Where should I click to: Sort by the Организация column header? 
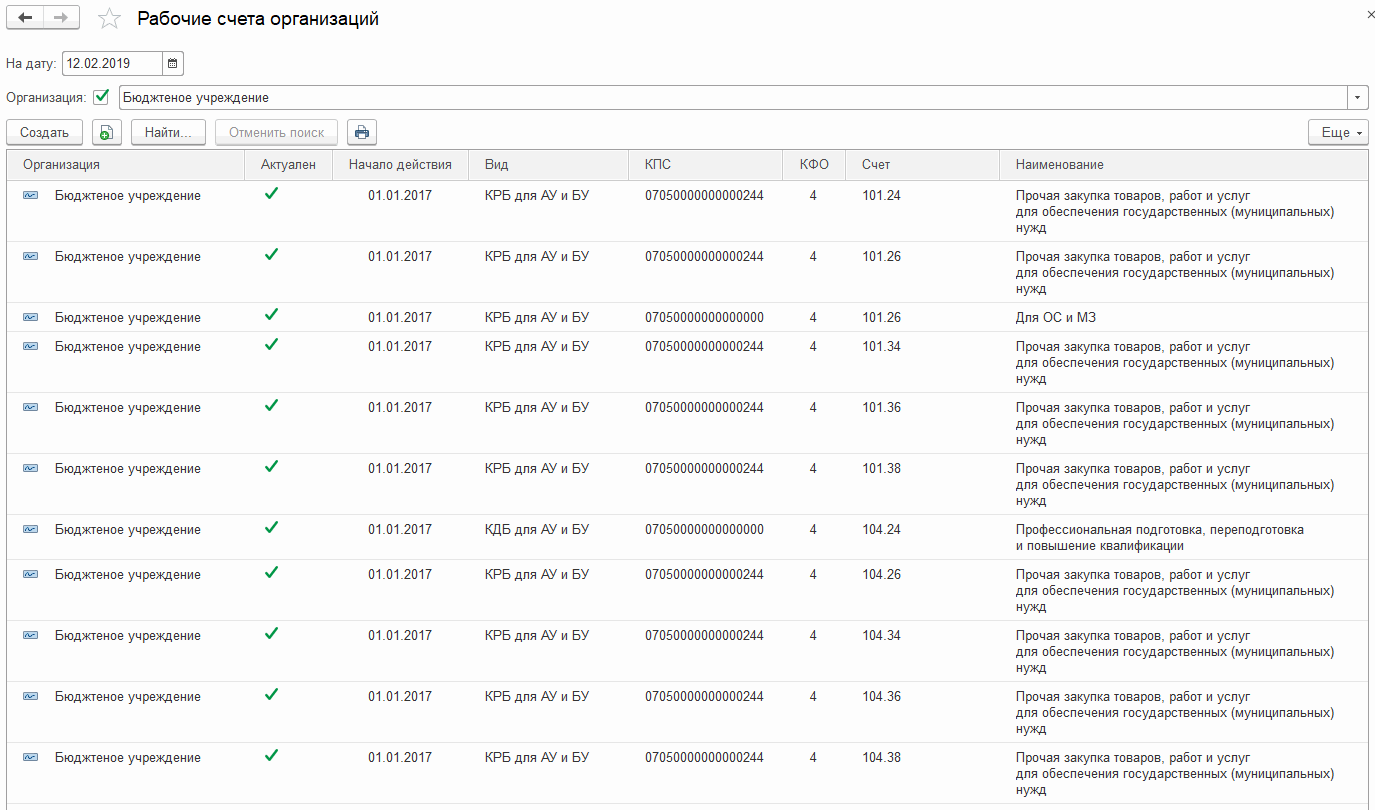(x=126, y=165)
